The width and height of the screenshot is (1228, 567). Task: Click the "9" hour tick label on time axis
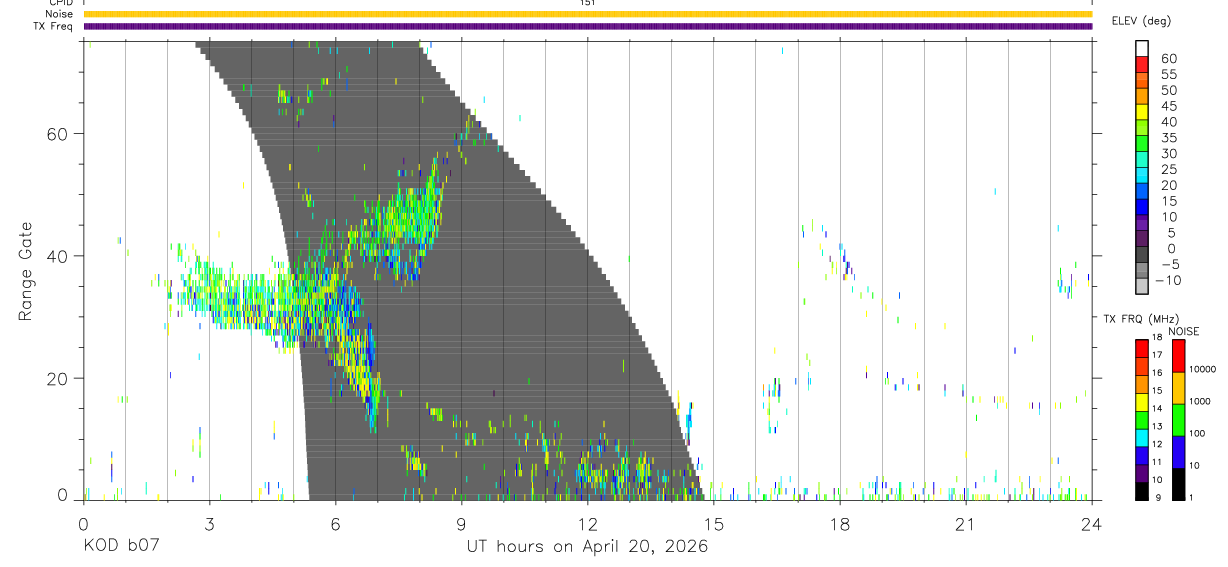(461, 523)
